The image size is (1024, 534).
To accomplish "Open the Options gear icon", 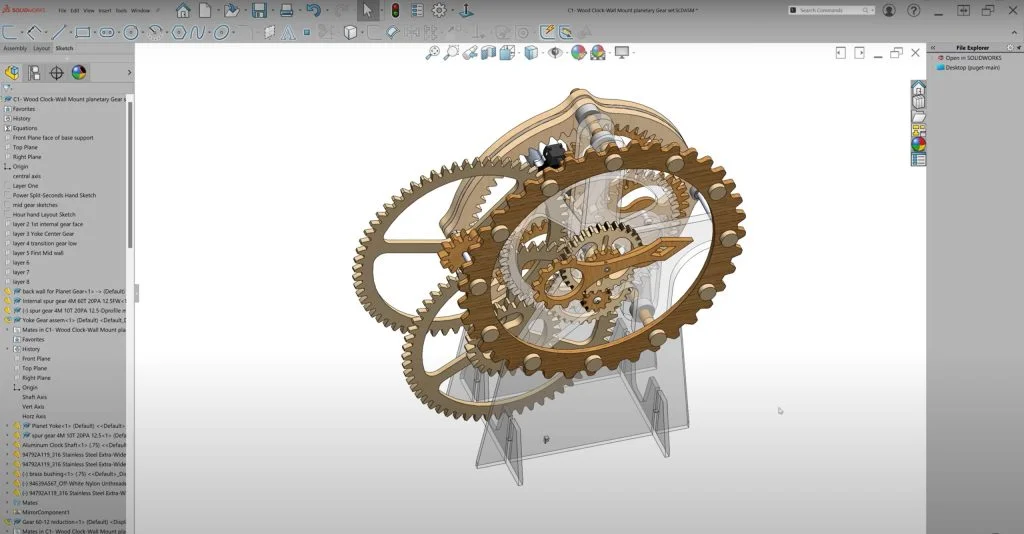I will (x=438, y=10).
